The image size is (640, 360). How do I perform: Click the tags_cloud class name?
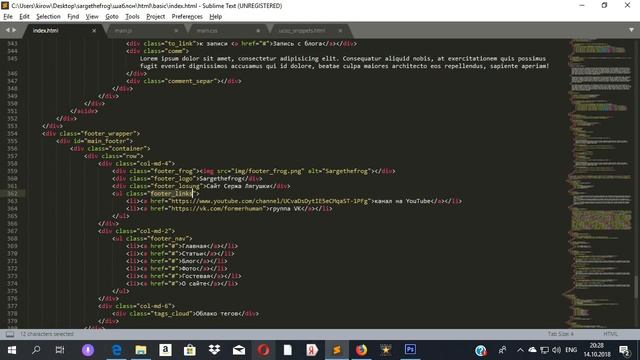click(171, 313)
